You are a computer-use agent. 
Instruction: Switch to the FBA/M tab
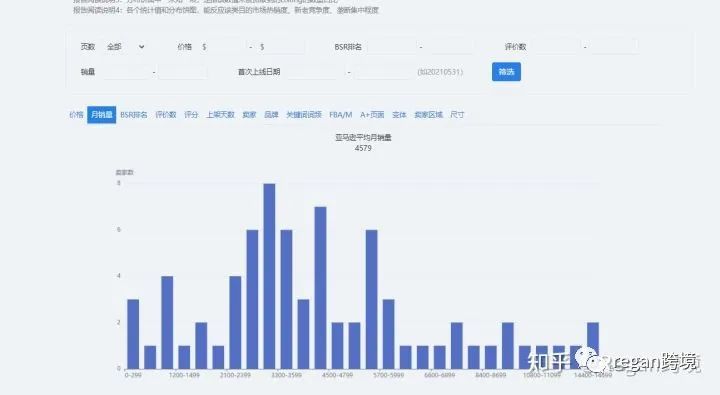[341, 115]
